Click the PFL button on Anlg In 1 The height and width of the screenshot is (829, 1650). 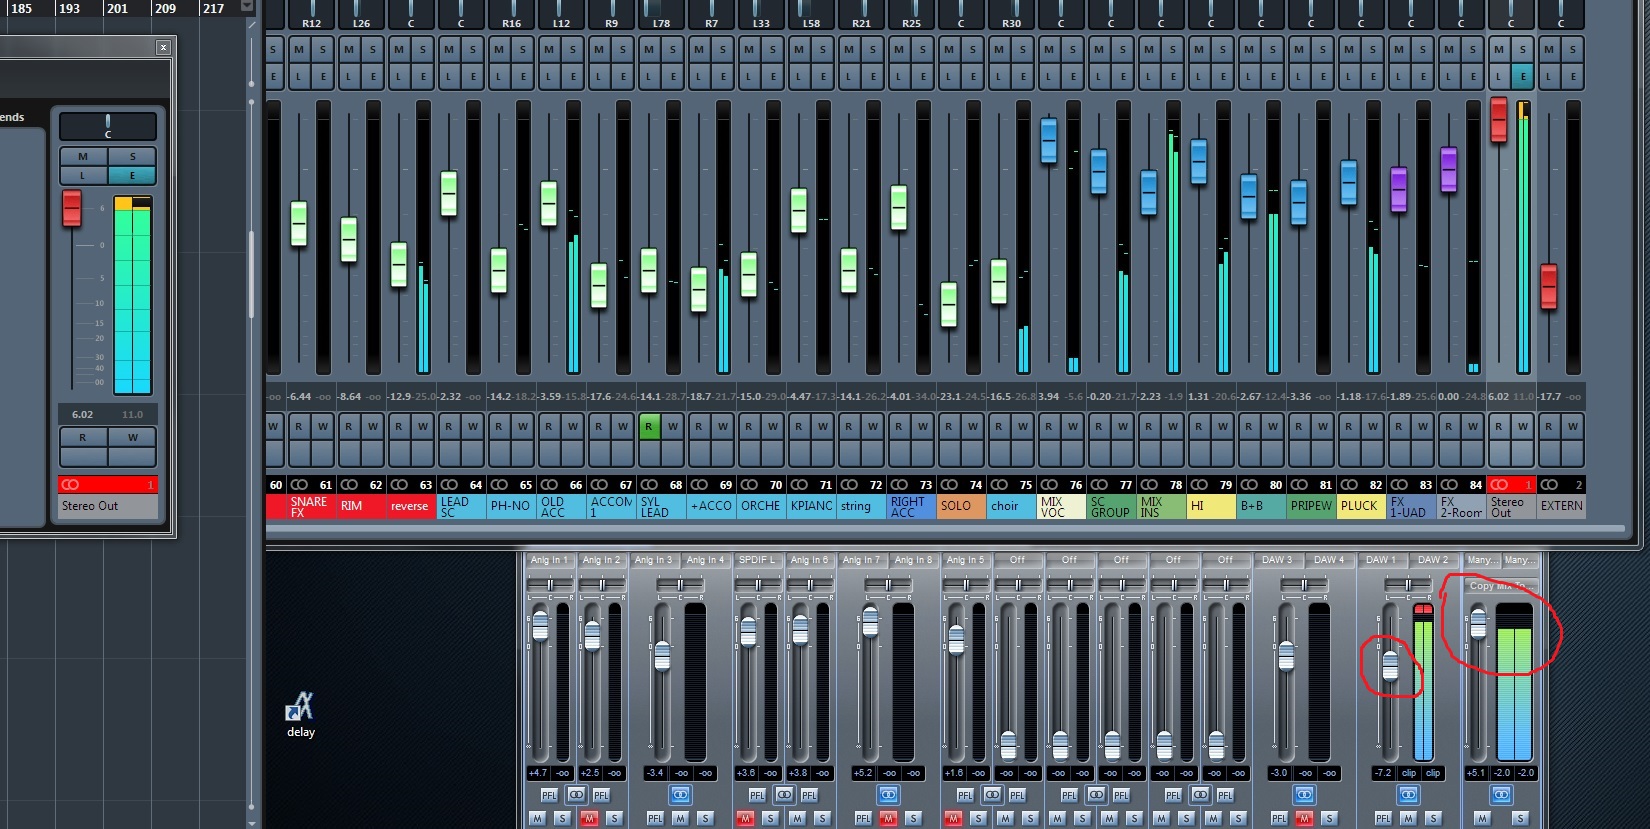point(549,795)
